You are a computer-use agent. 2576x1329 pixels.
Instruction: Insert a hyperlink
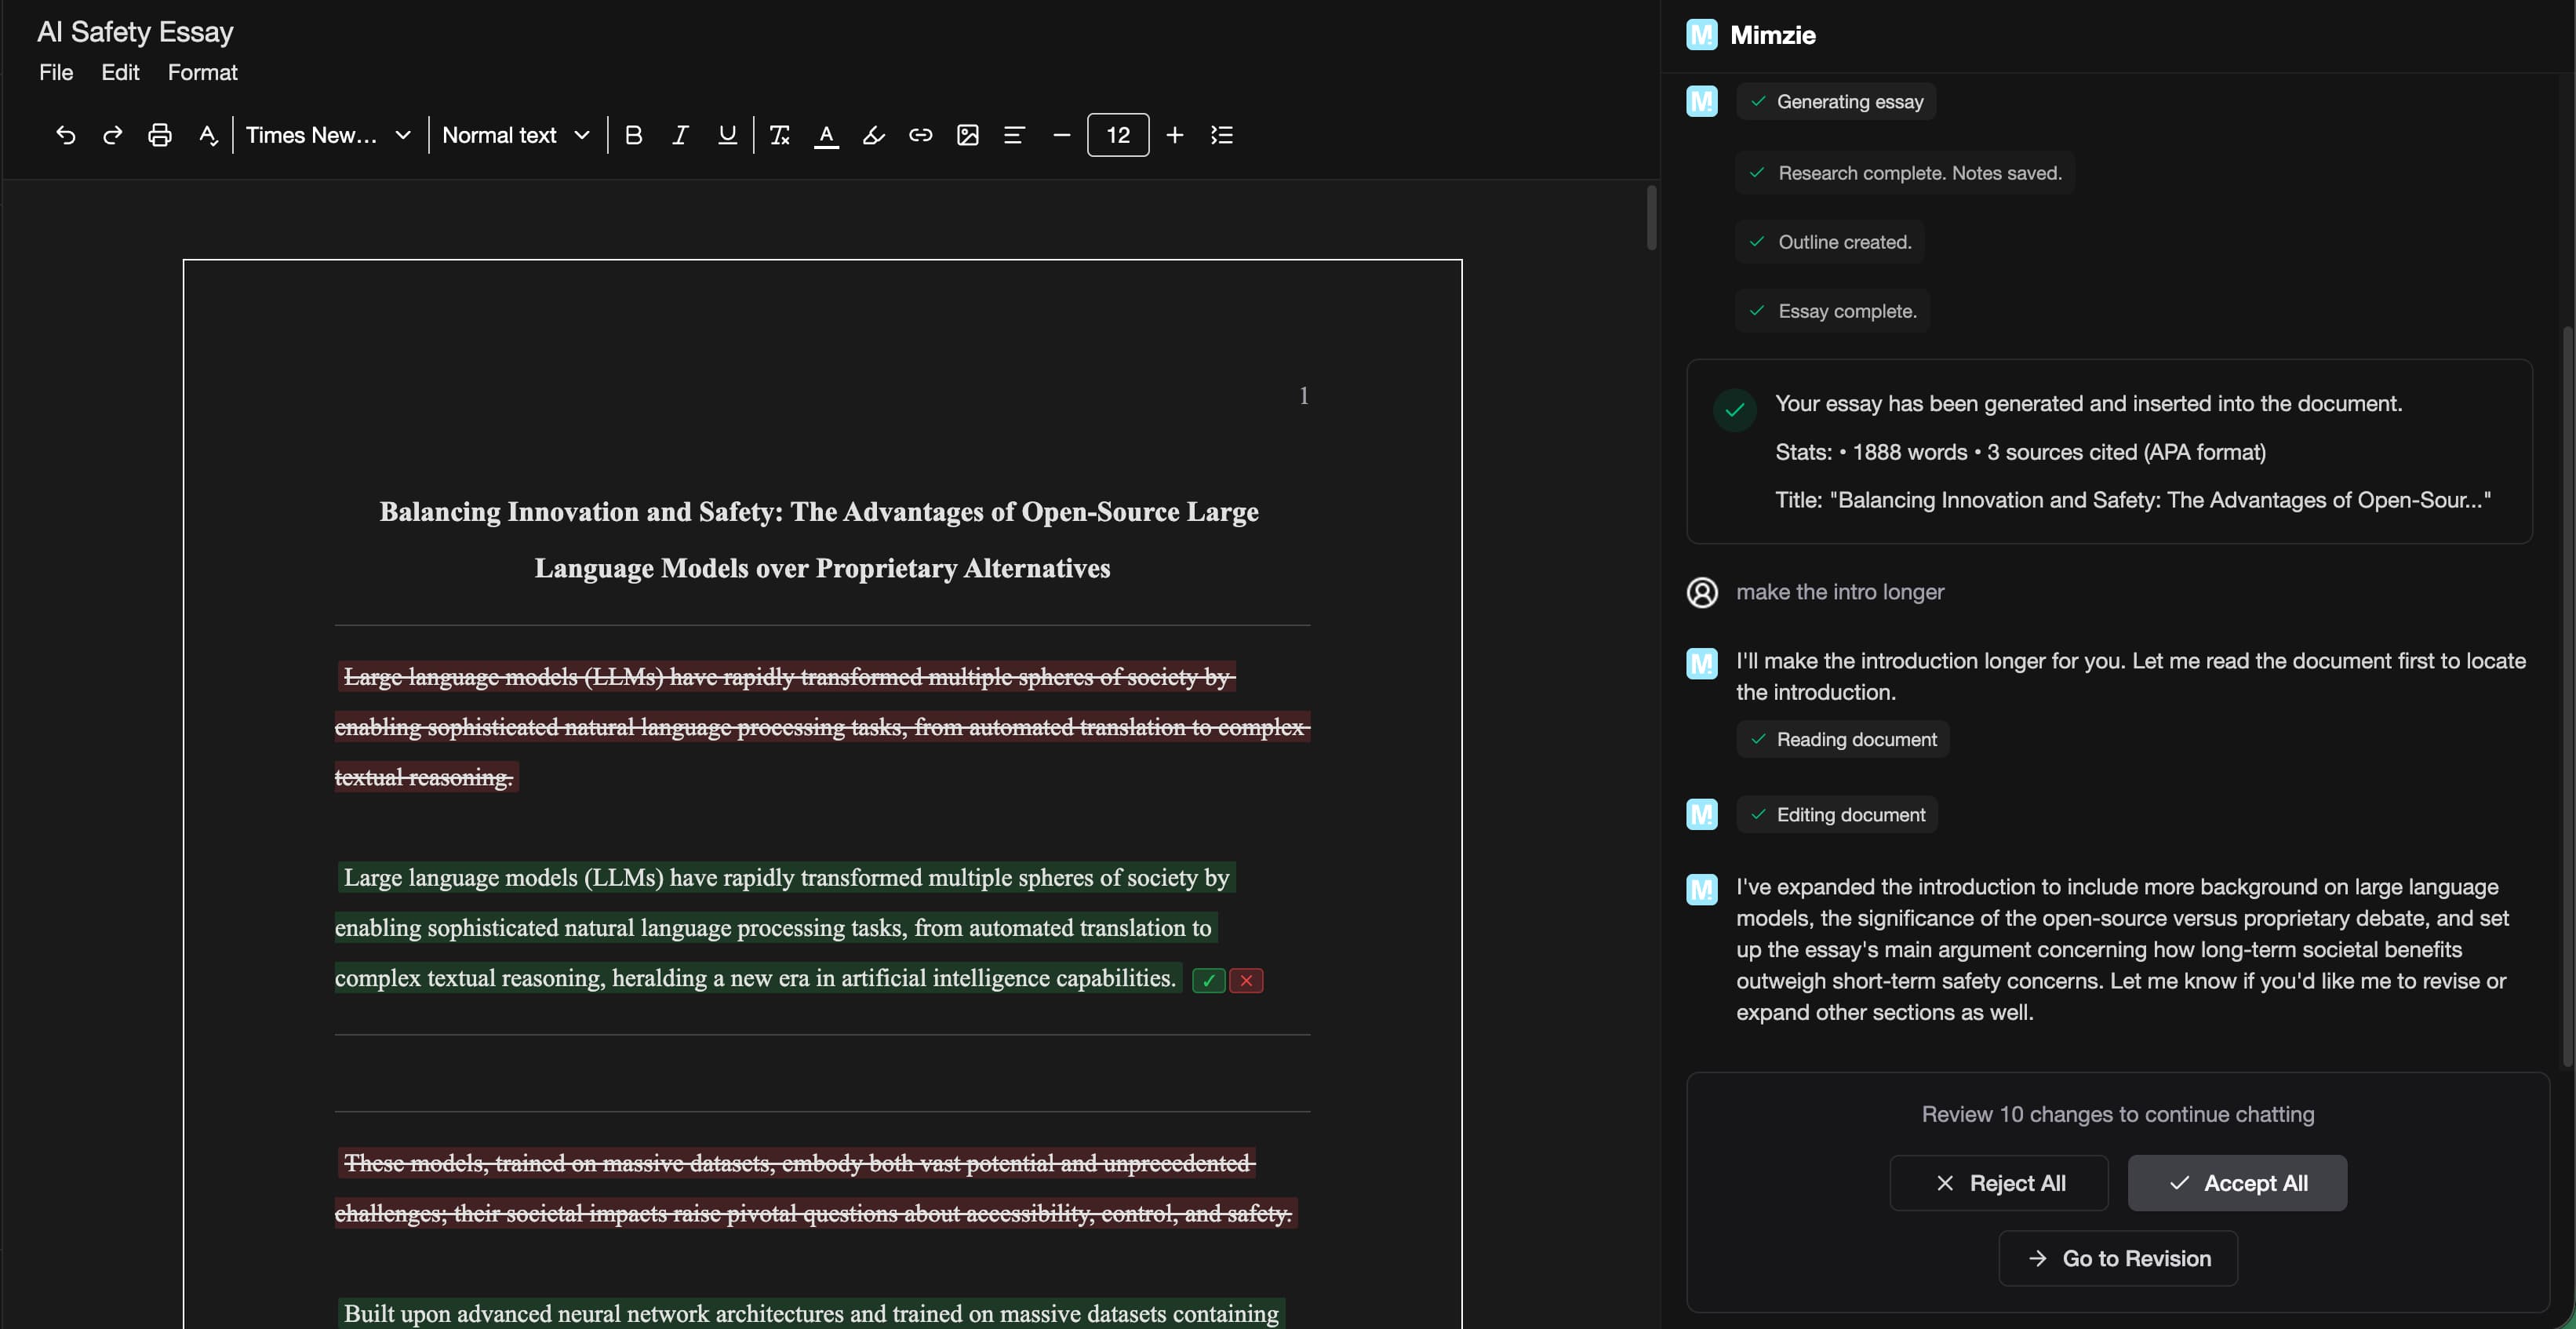point(919,135)
